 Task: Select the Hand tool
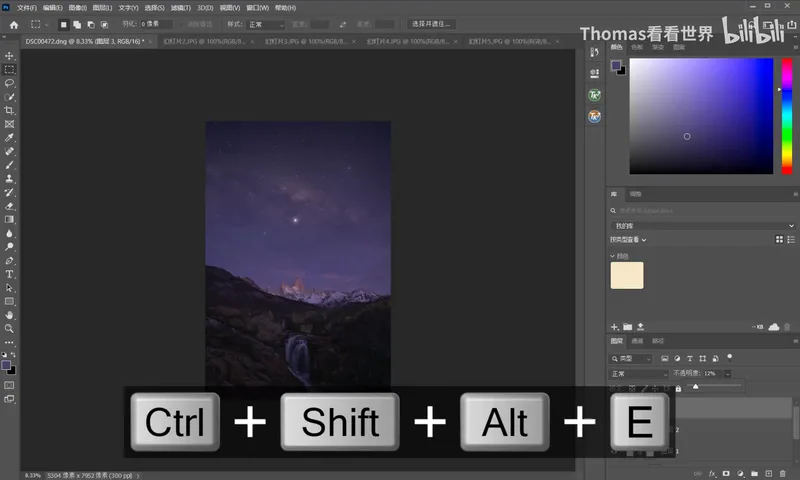pyautogui.click(x=9, y=315)
